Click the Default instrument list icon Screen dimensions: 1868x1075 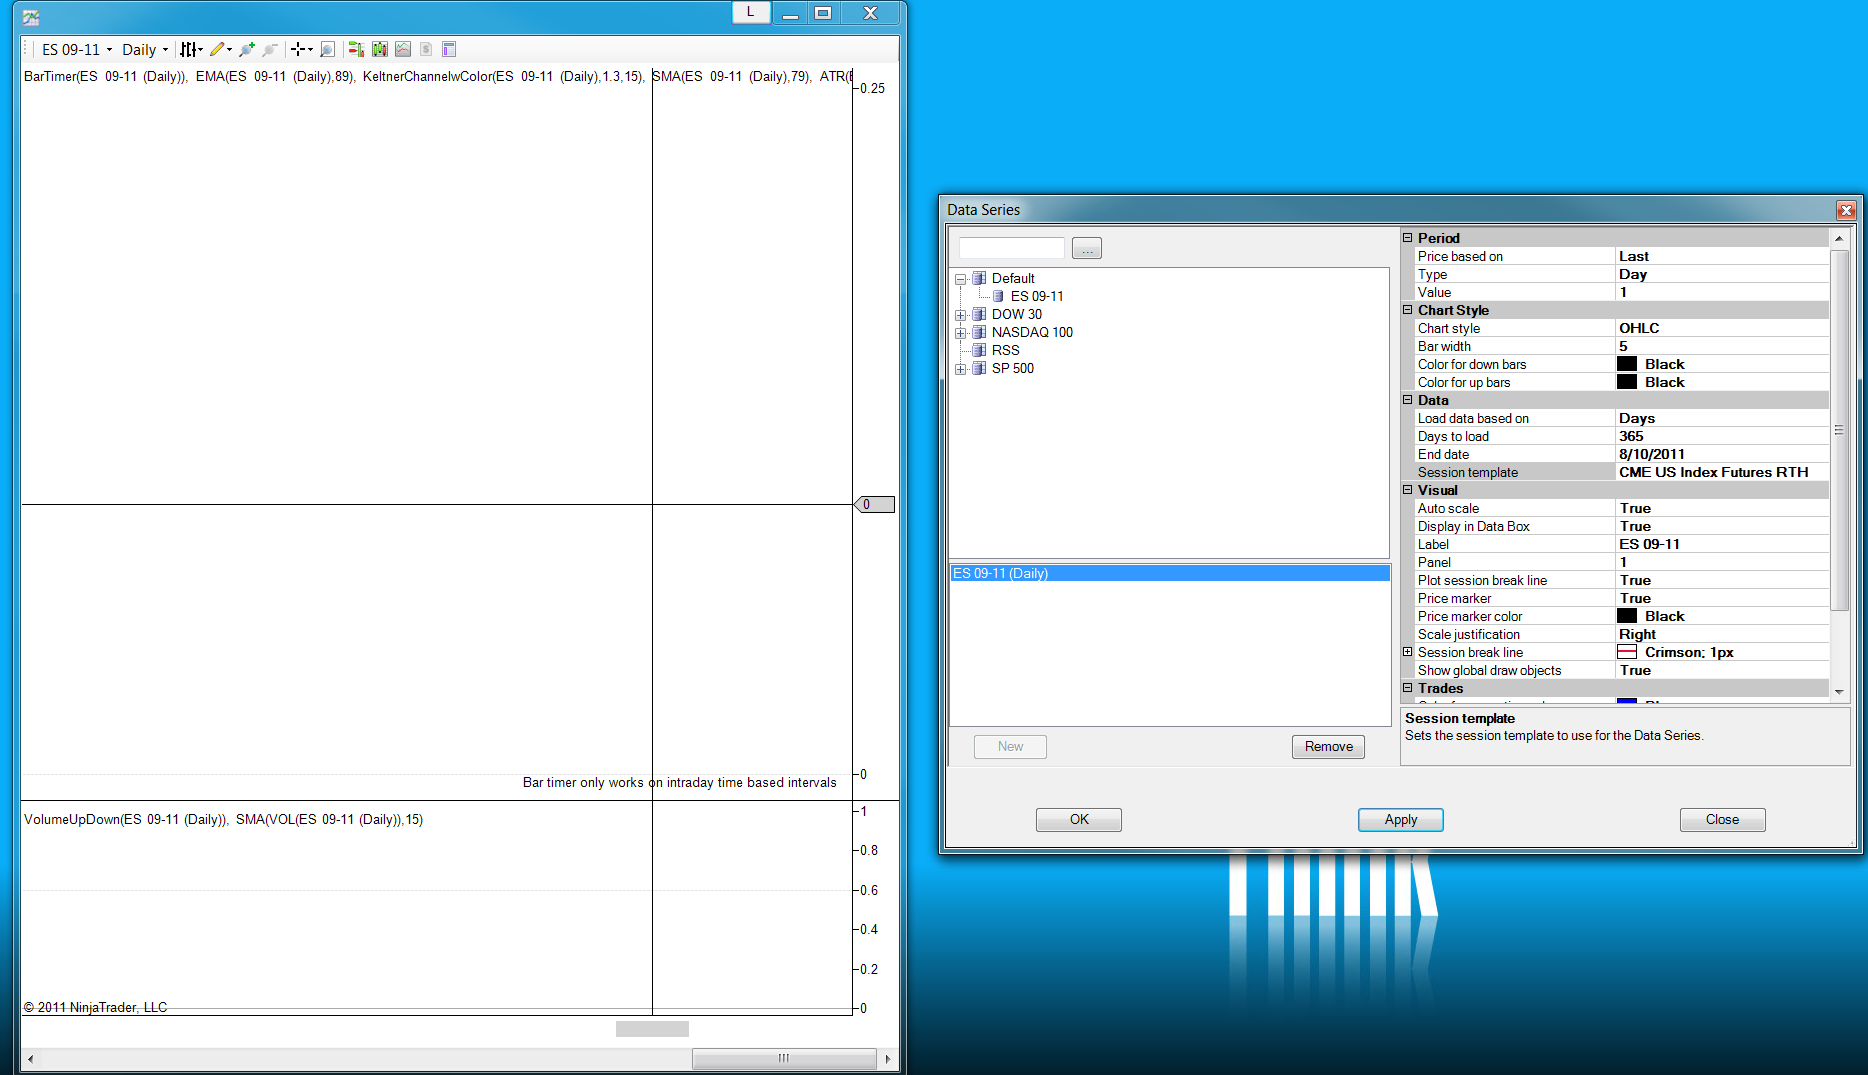979,278
